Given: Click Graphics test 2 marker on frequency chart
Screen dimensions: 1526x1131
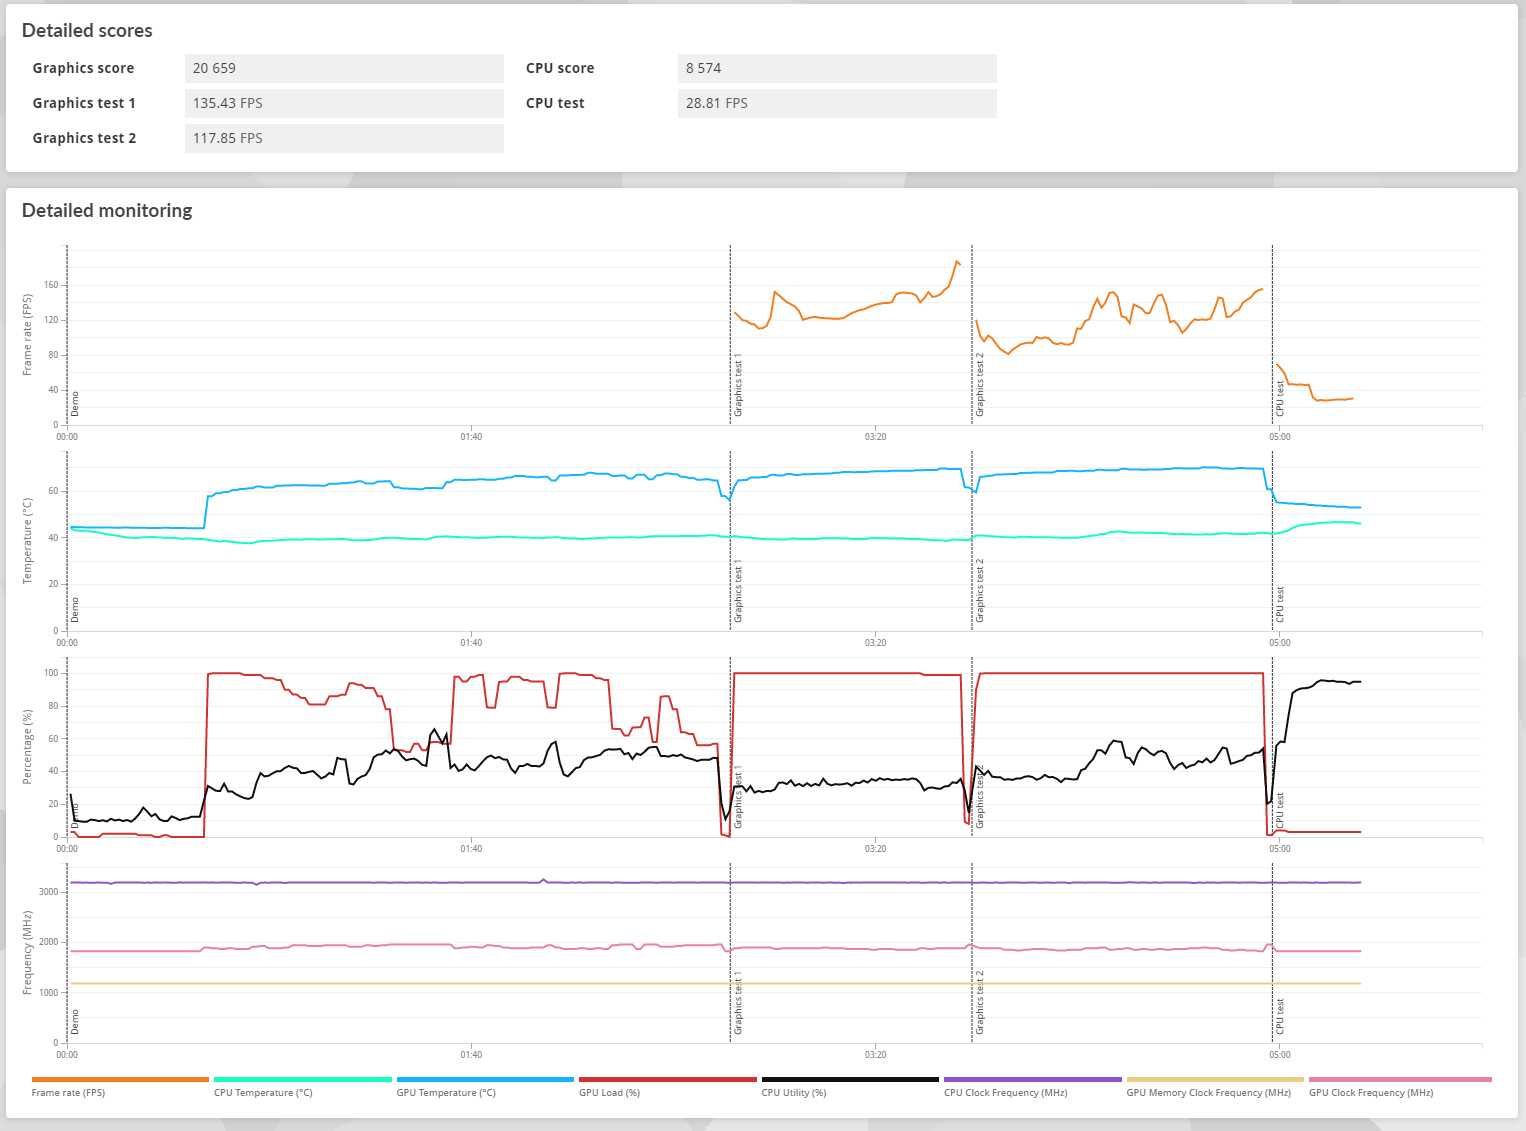Looking at the screenshot, I should [980, 1002].
